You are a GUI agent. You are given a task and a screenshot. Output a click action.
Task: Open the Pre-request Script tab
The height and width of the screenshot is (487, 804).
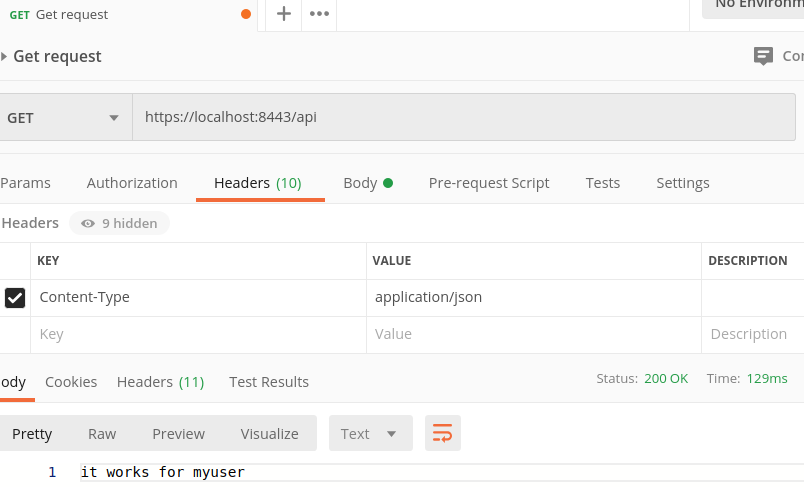pos(489,183)
